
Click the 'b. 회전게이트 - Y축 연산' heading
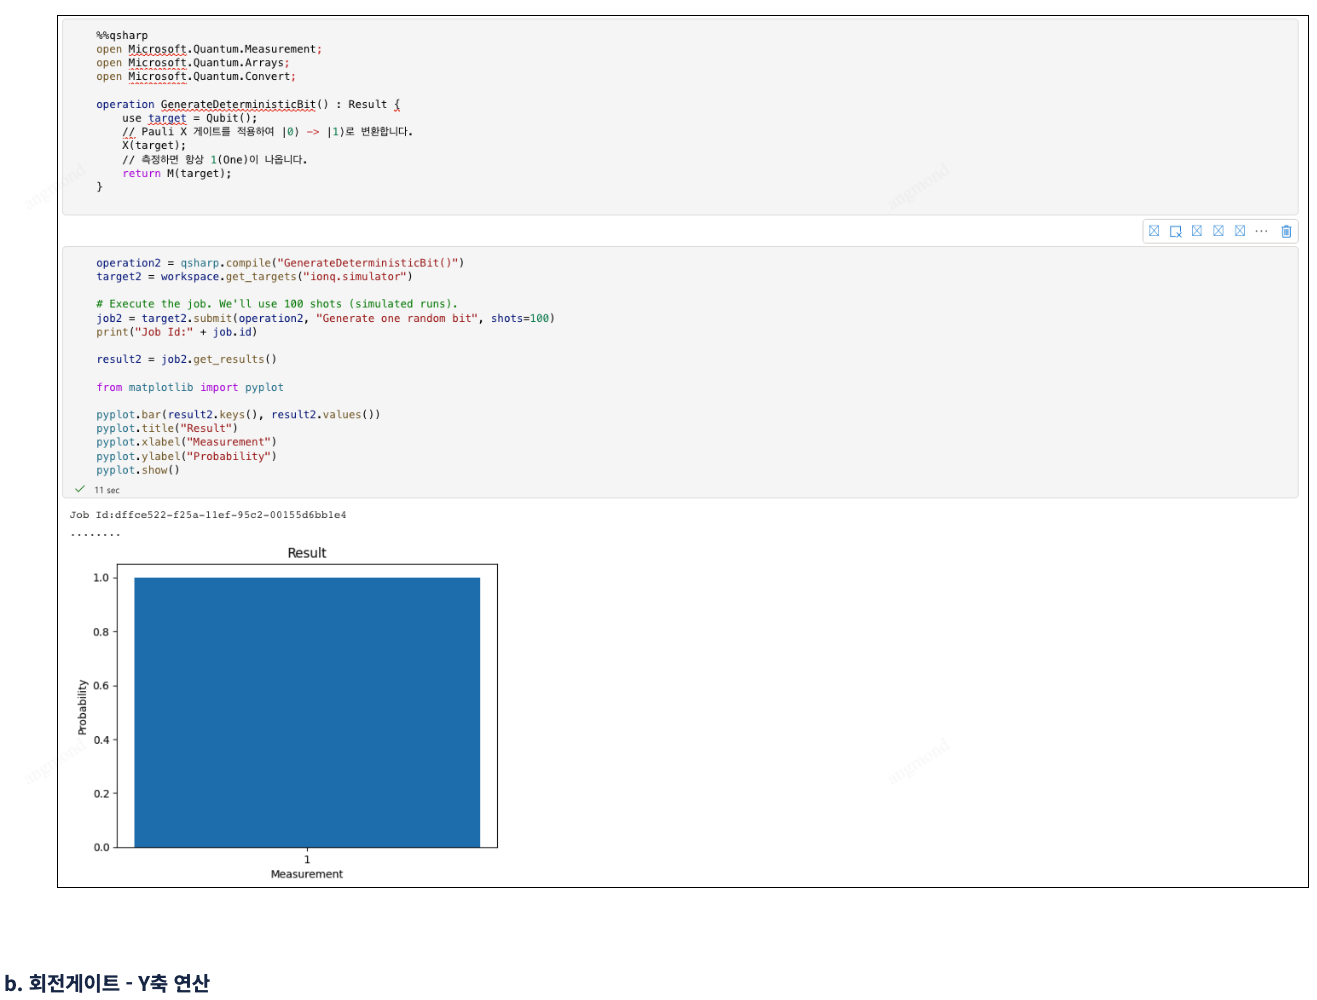tap(107, 983)
